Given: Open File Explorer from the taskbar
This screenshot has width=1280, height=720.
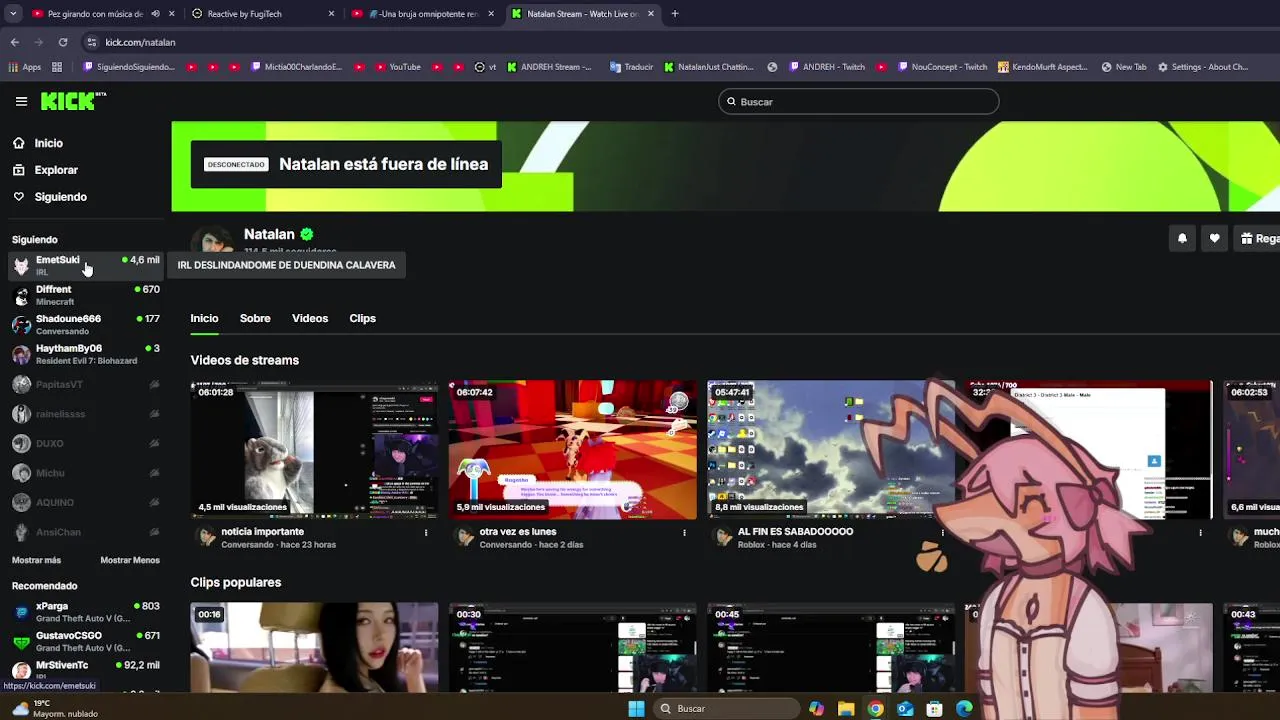Looking at the screenshot, I should coord(846,708).
